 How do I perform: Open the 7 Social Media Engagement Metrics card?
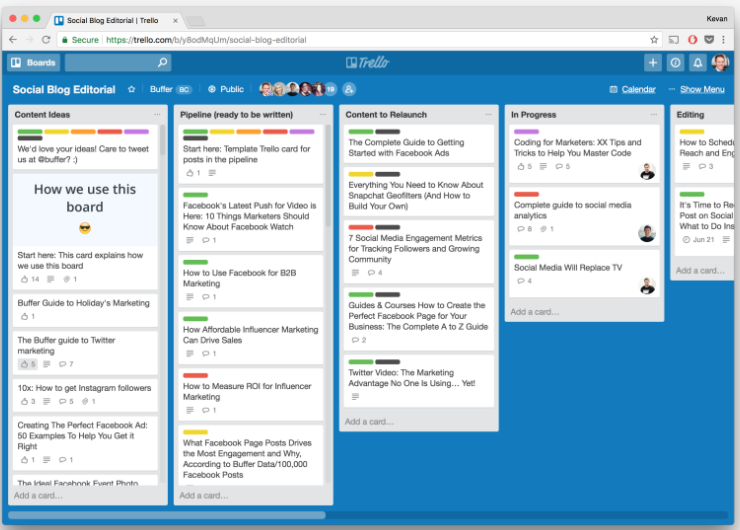pyautogui.click(x=419, y=252)
